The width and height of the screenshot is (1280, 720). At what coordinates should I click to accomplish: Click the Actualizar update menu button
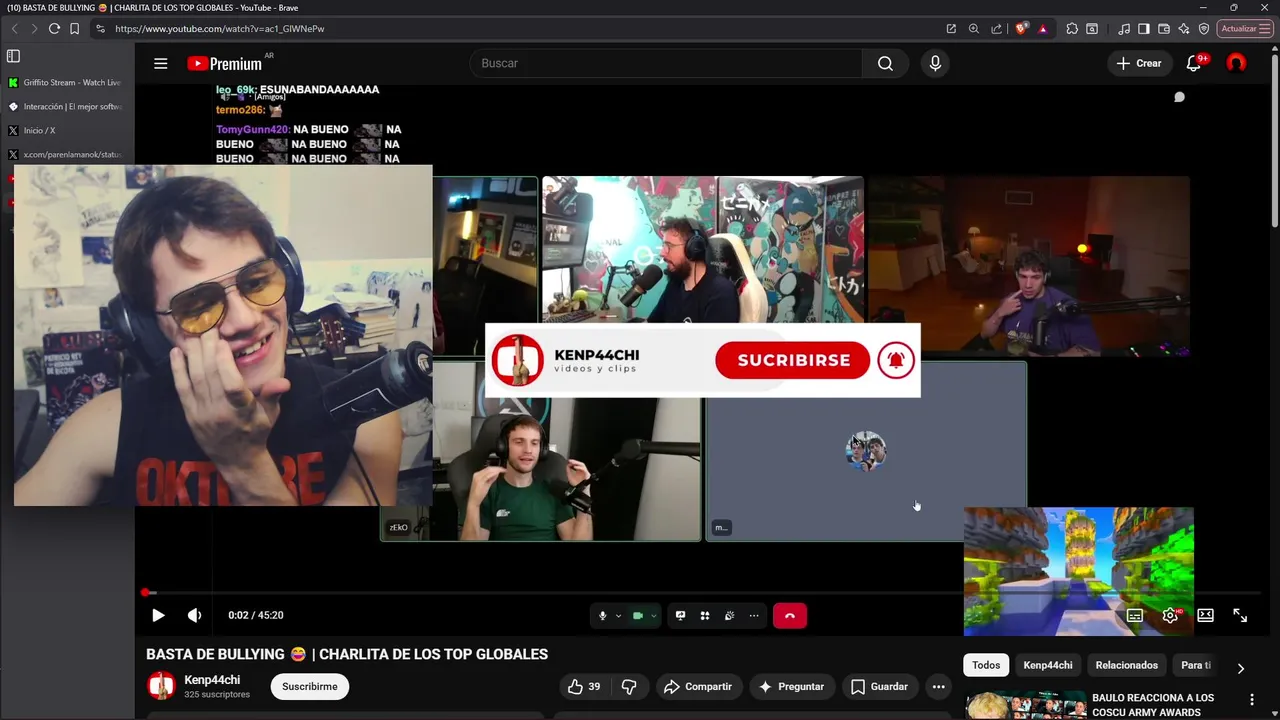click(x=1245, y=29)
